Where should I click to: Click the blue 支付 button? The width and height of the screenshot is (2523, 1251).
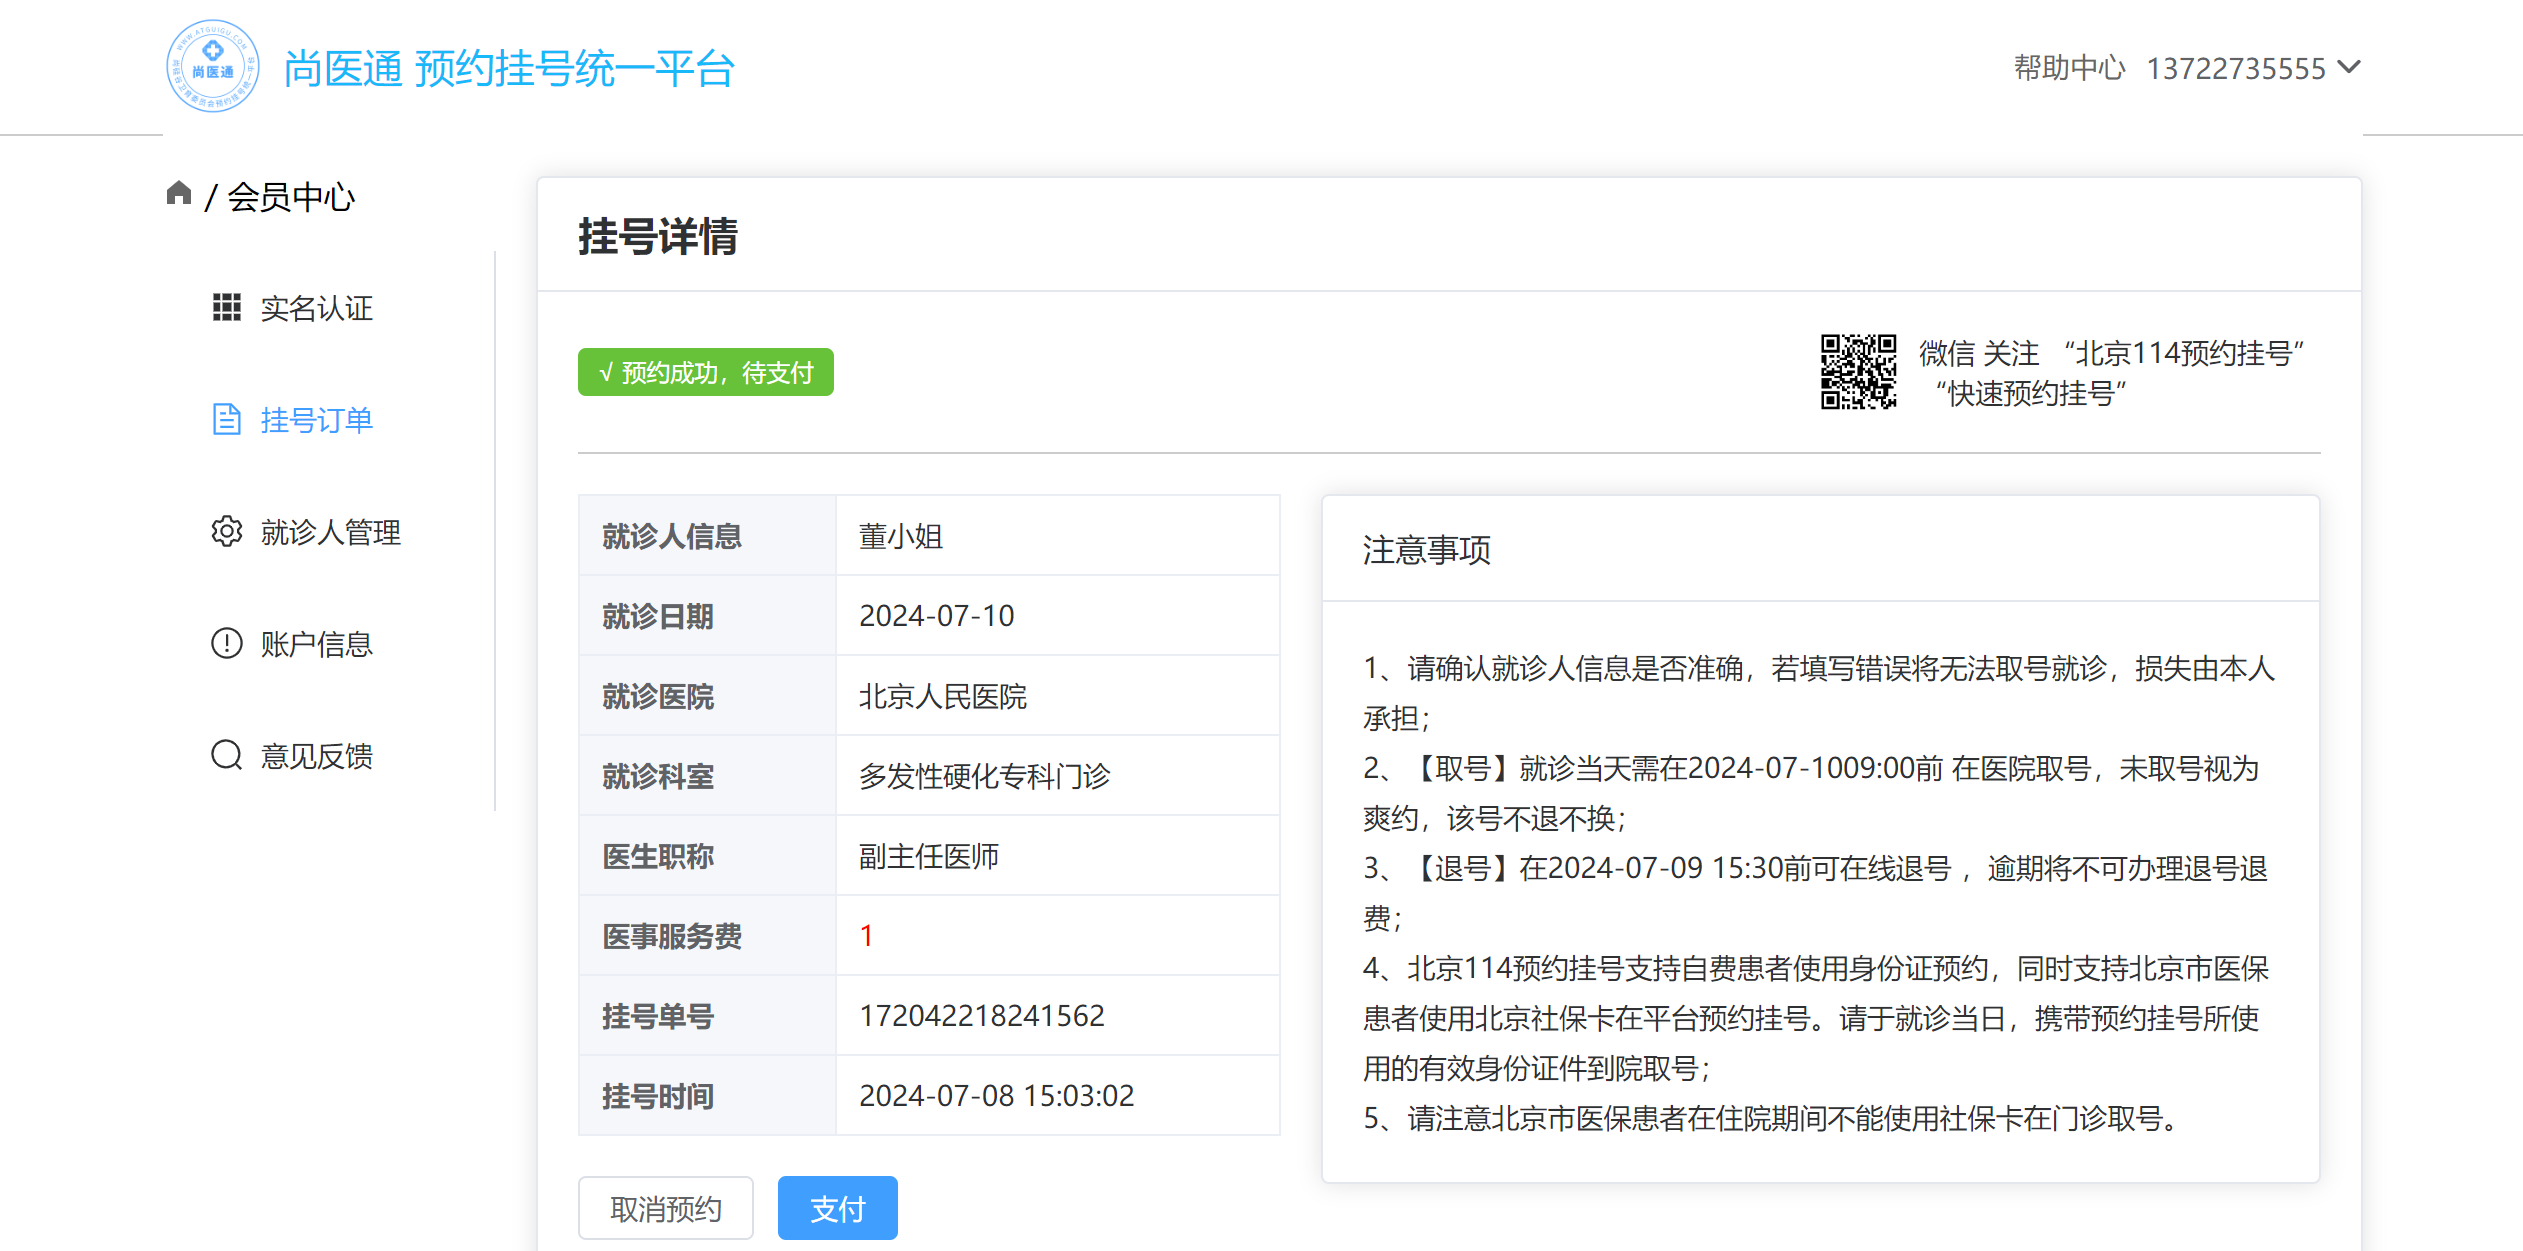(838, 1208)
